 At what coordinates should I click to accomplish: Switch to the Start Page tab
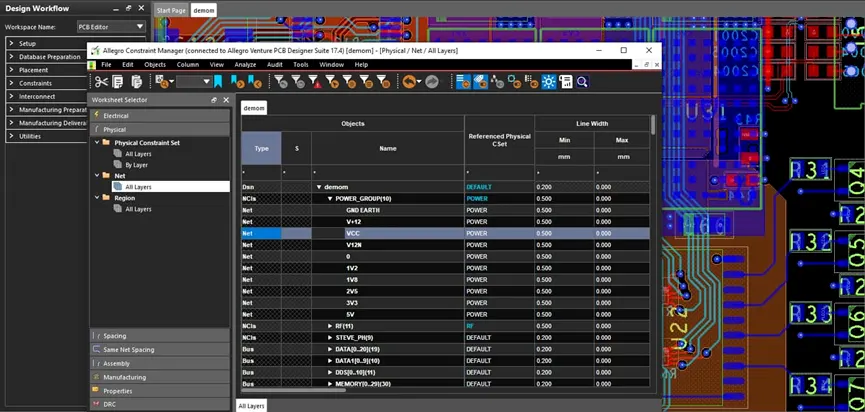click(x=171, y=9)
